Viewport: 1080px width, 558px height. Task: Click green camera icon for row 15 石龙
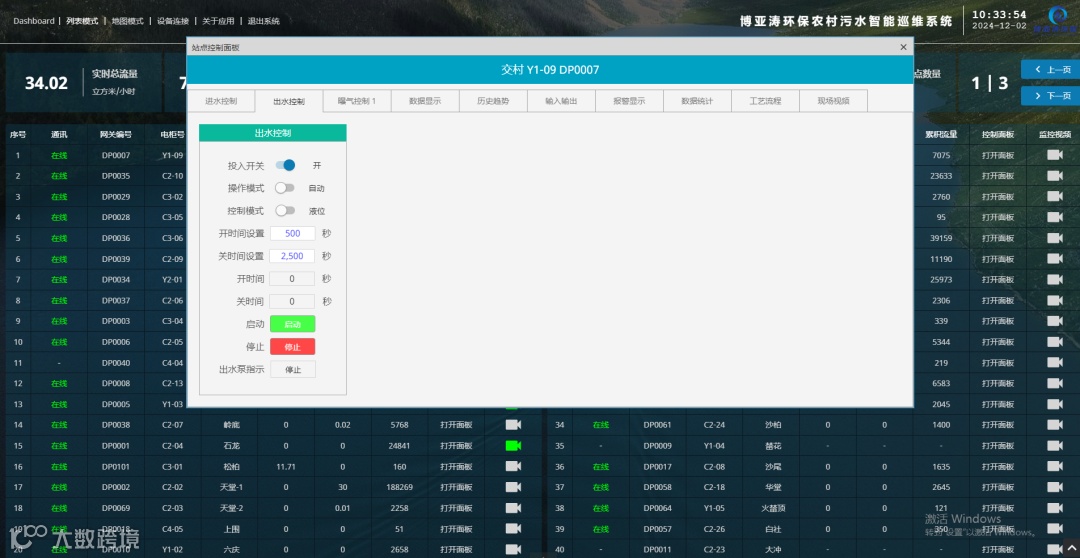pos(513,446)
